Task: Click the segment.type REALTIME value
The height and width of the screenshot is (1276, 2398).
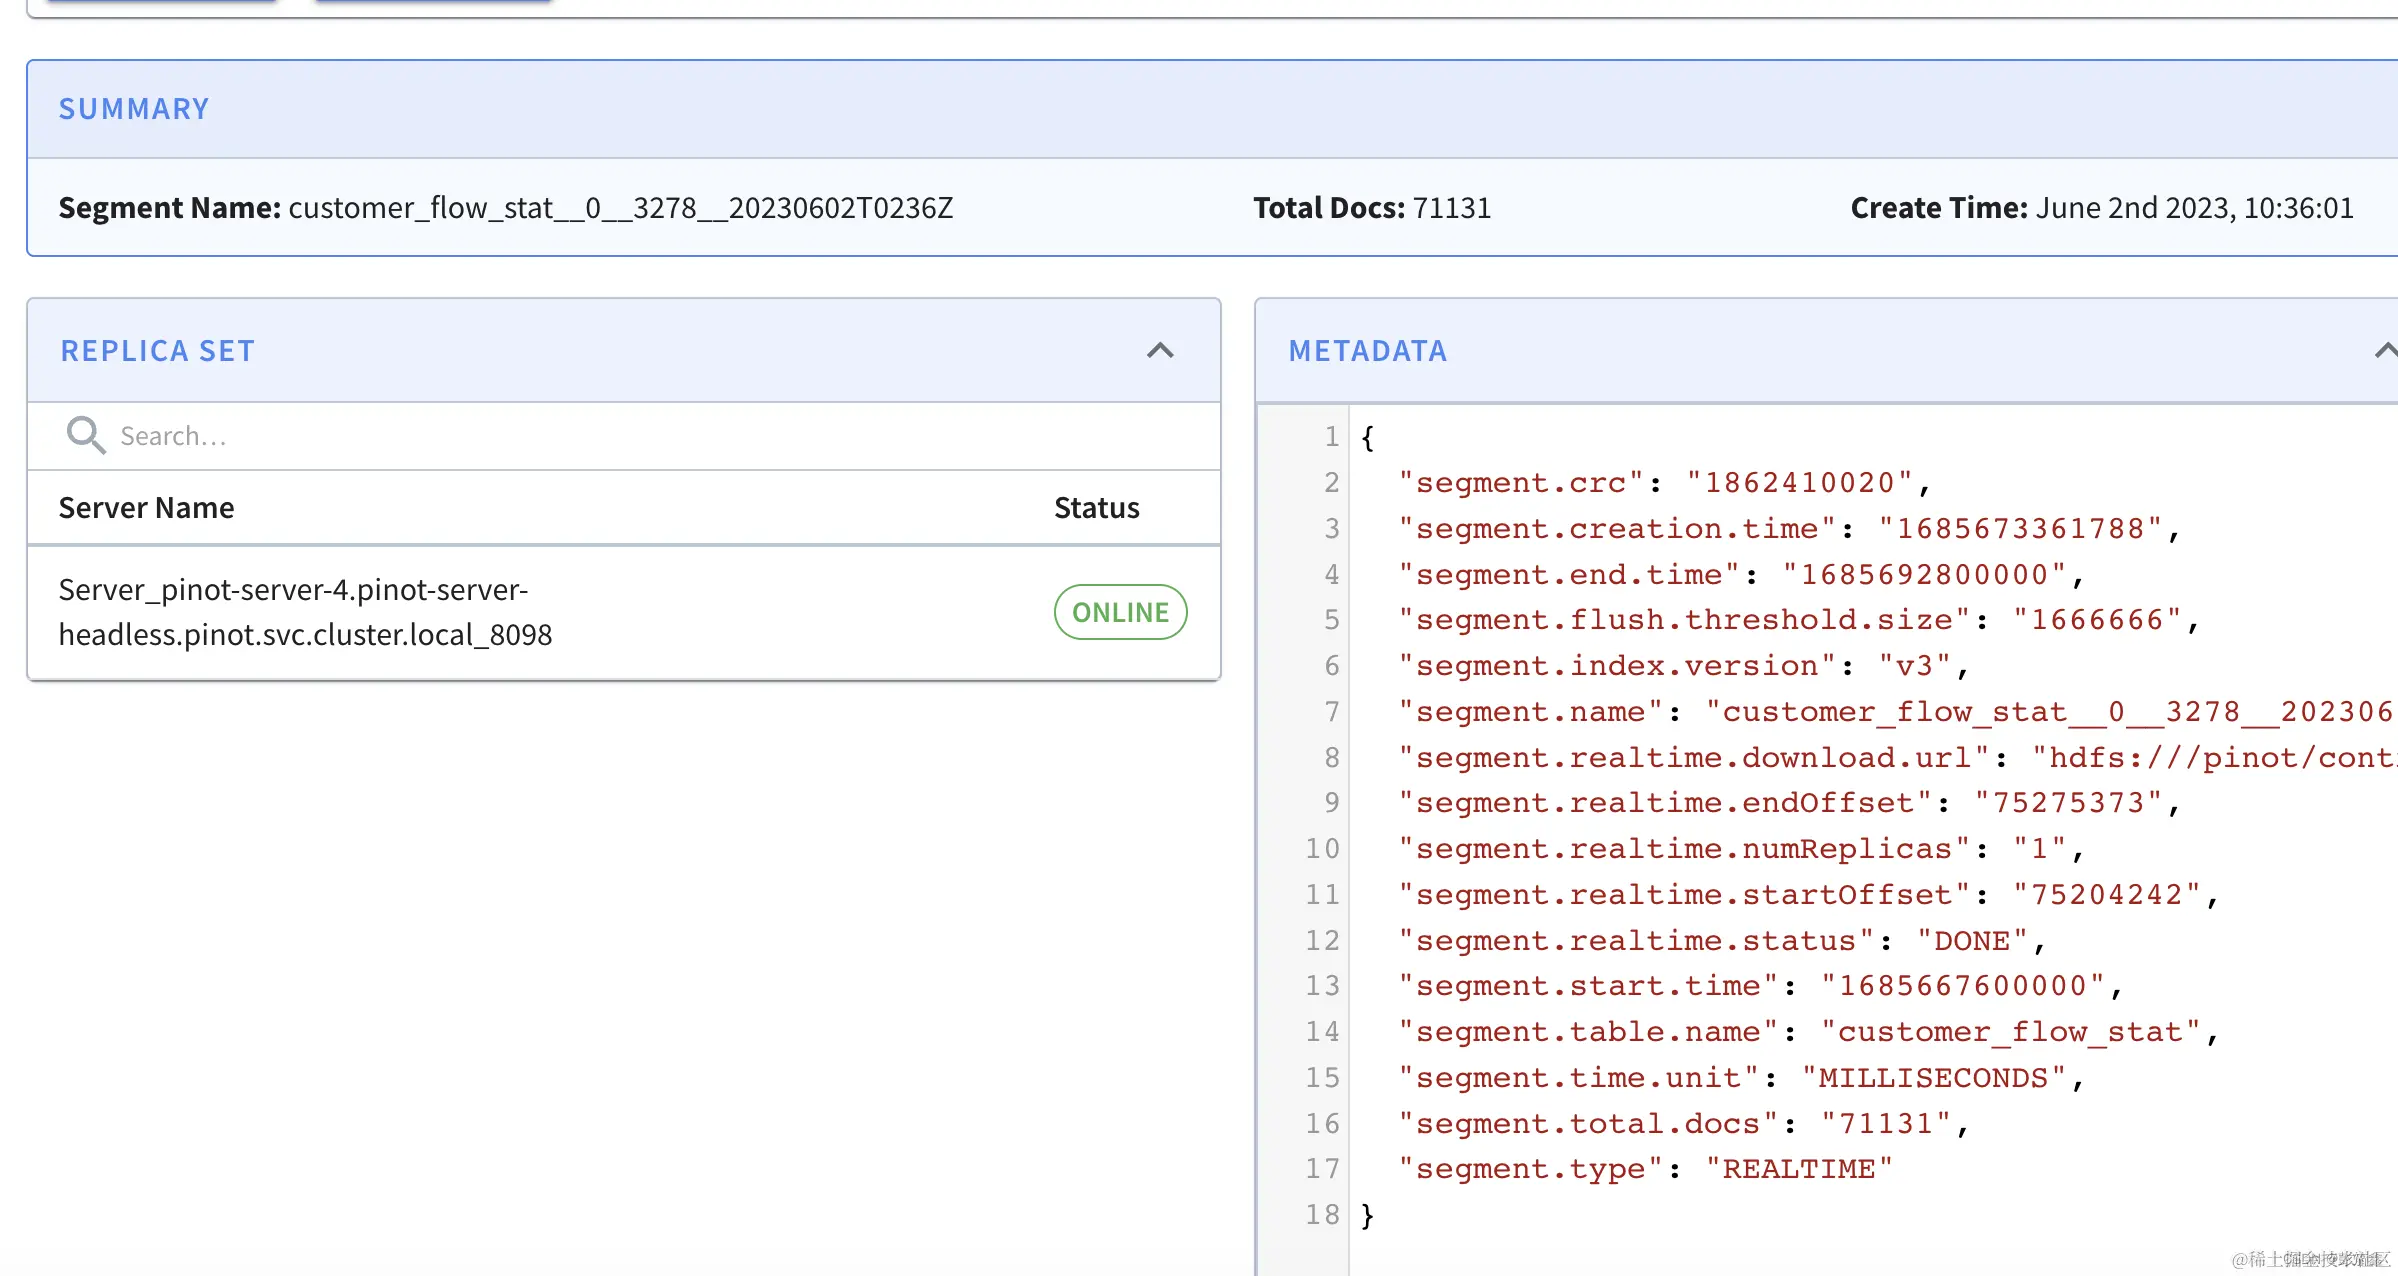Action: 1798,1169
